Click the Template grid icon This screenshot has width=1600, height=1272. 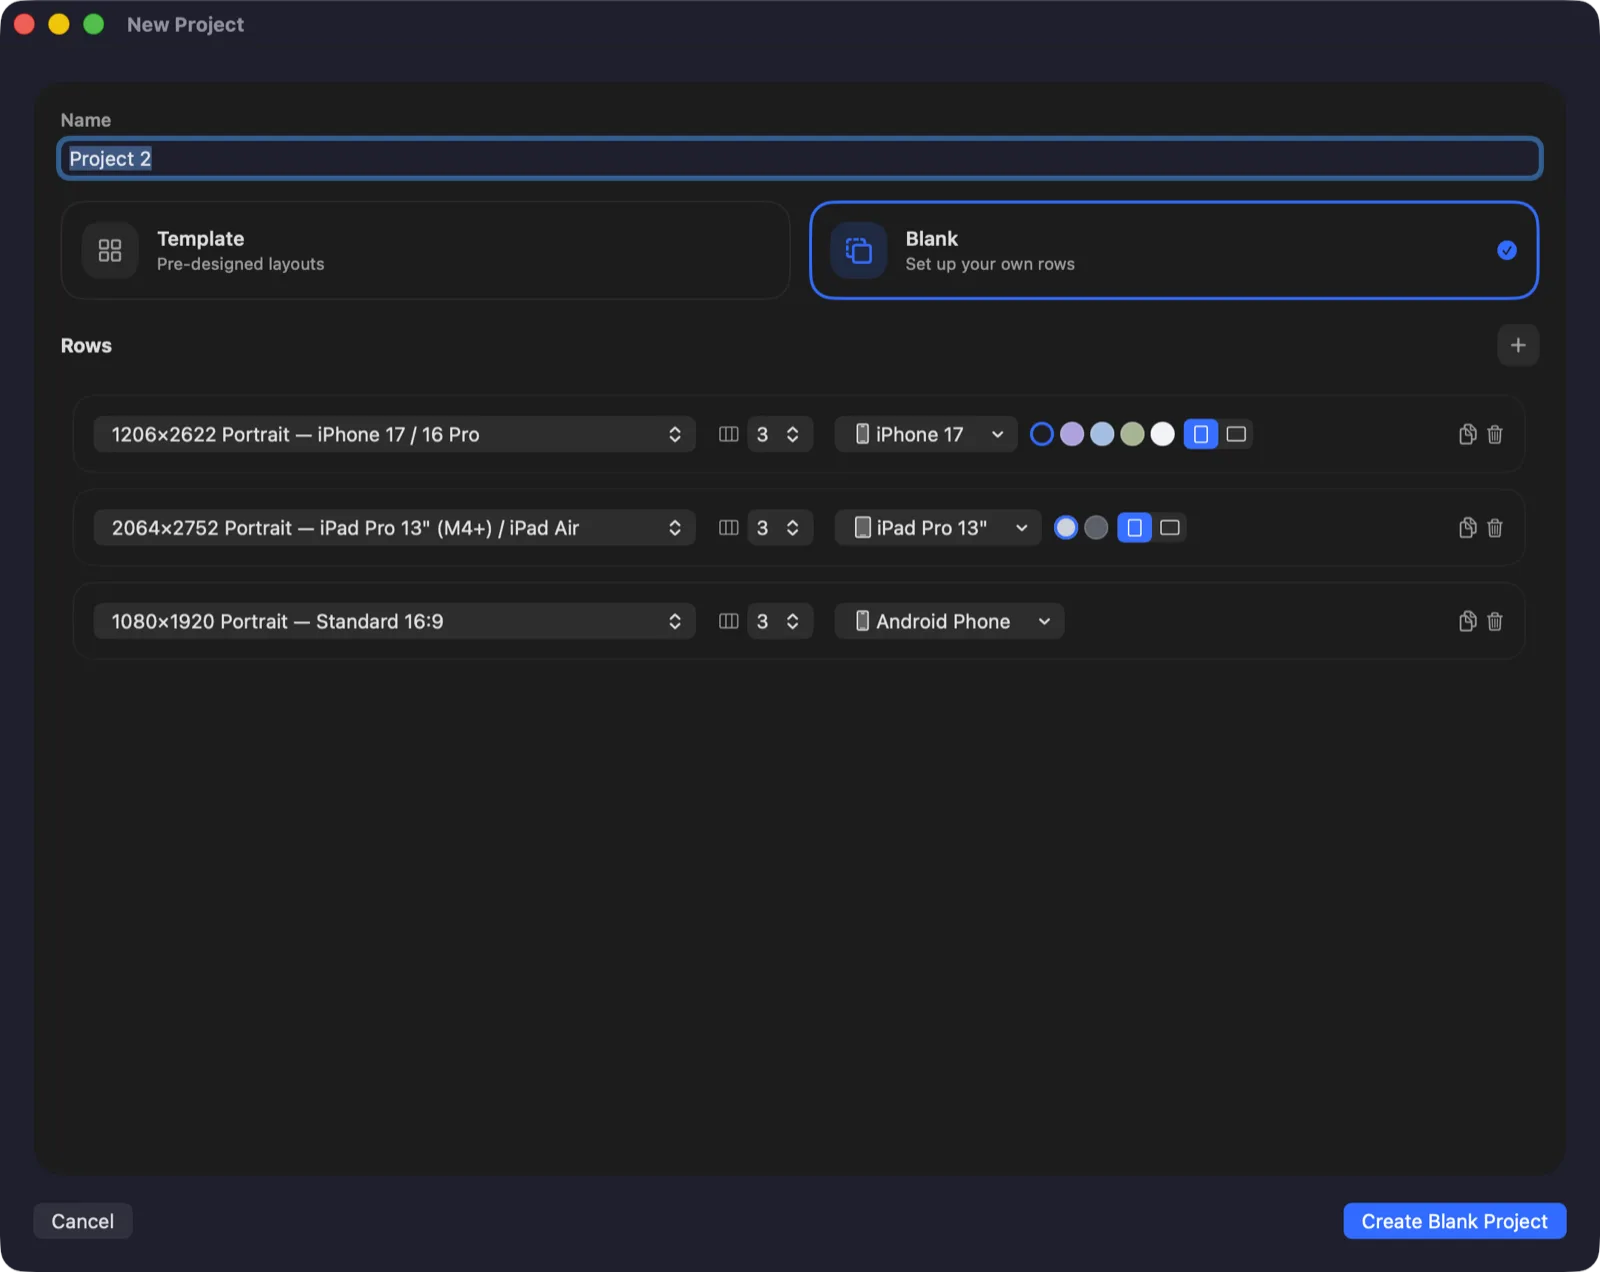(x=110, y=250)
